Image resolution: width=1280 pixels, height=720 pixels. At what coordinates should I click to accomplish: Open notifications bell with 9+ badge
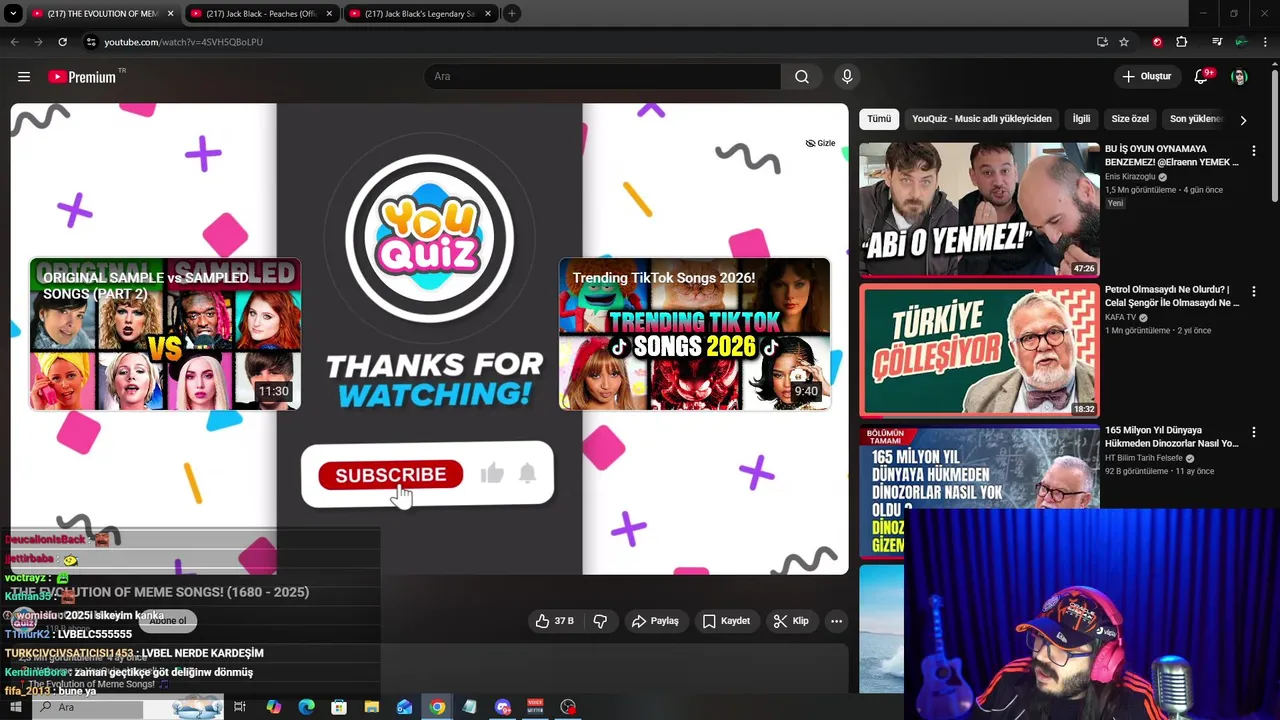(1202, 77)
